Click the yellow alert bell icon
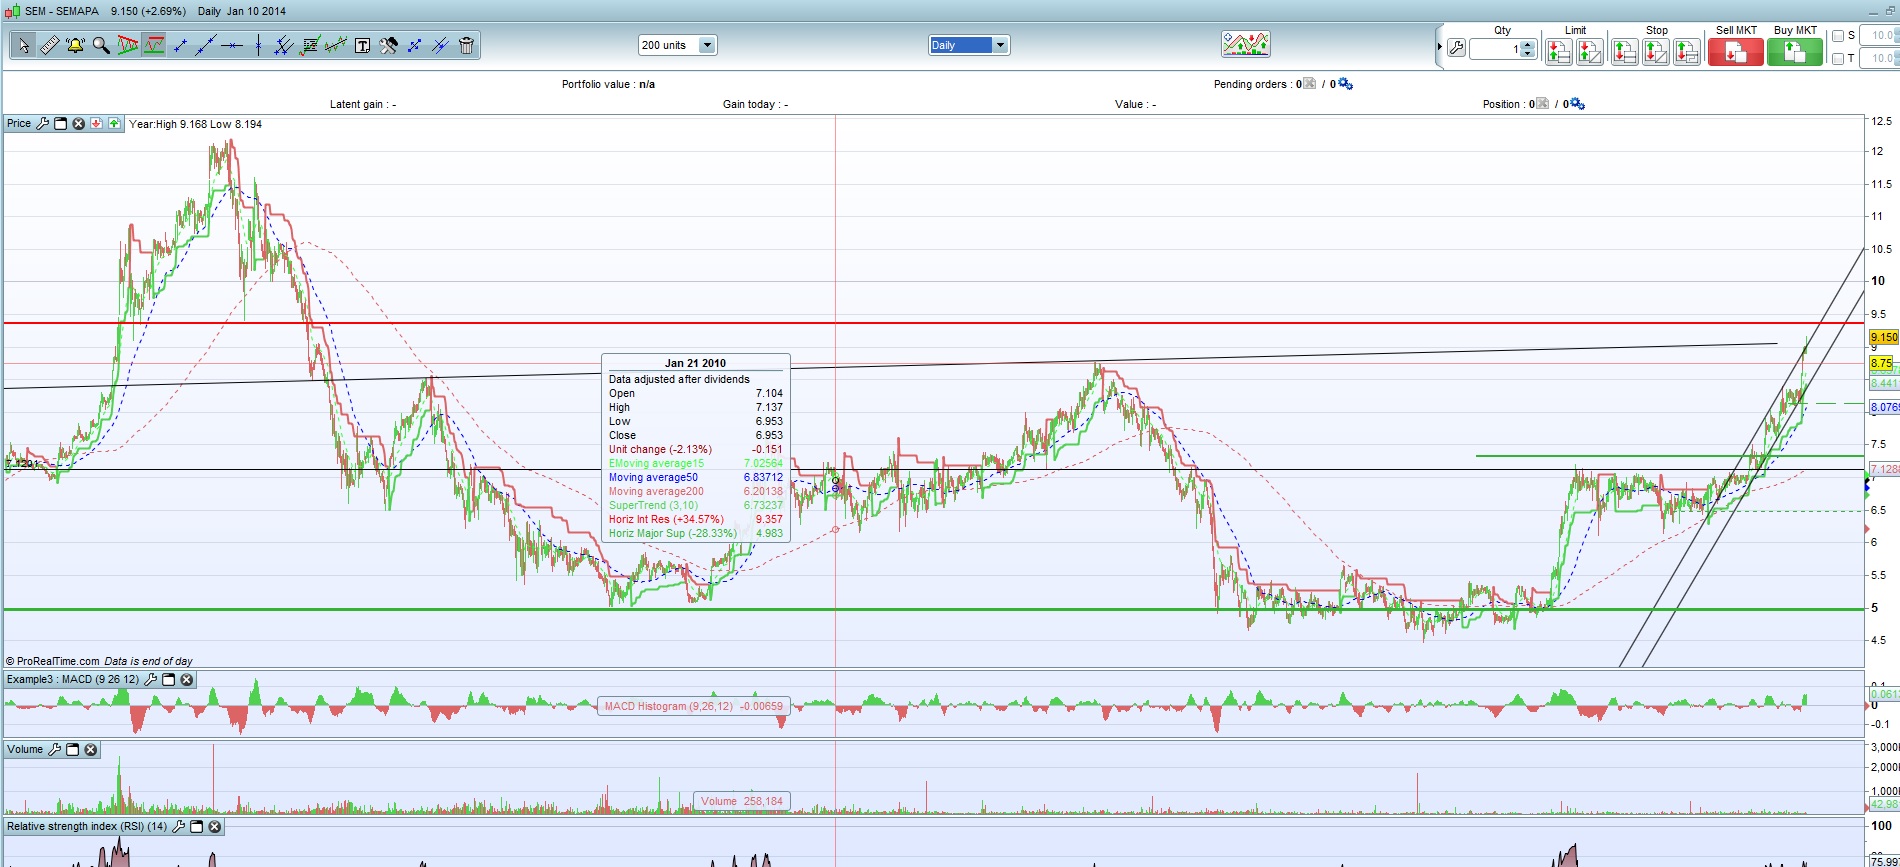Viewport: 1900px width, 867px height. click(75, 46)
